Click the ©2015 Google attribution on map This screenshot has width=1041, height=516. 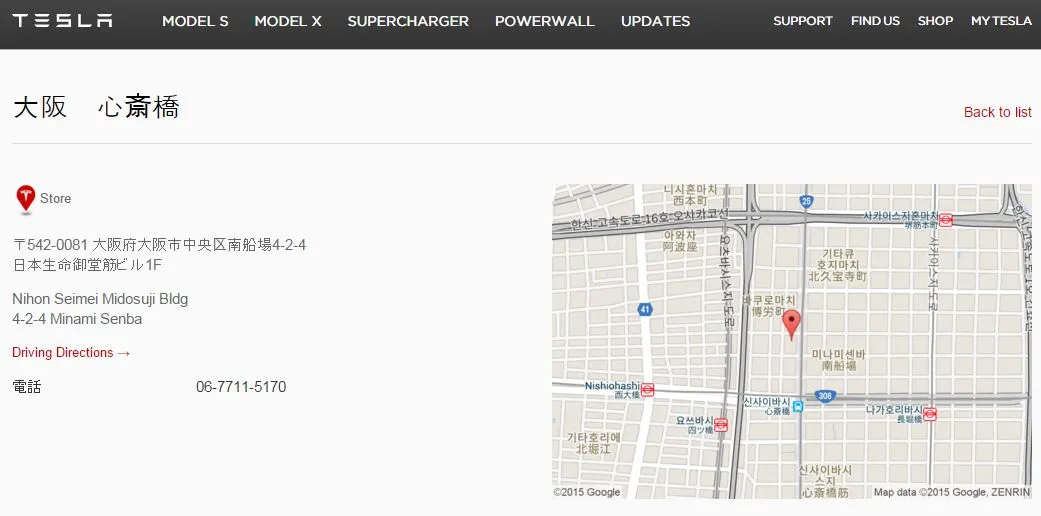pyautogui.click(x=587, y=492)
